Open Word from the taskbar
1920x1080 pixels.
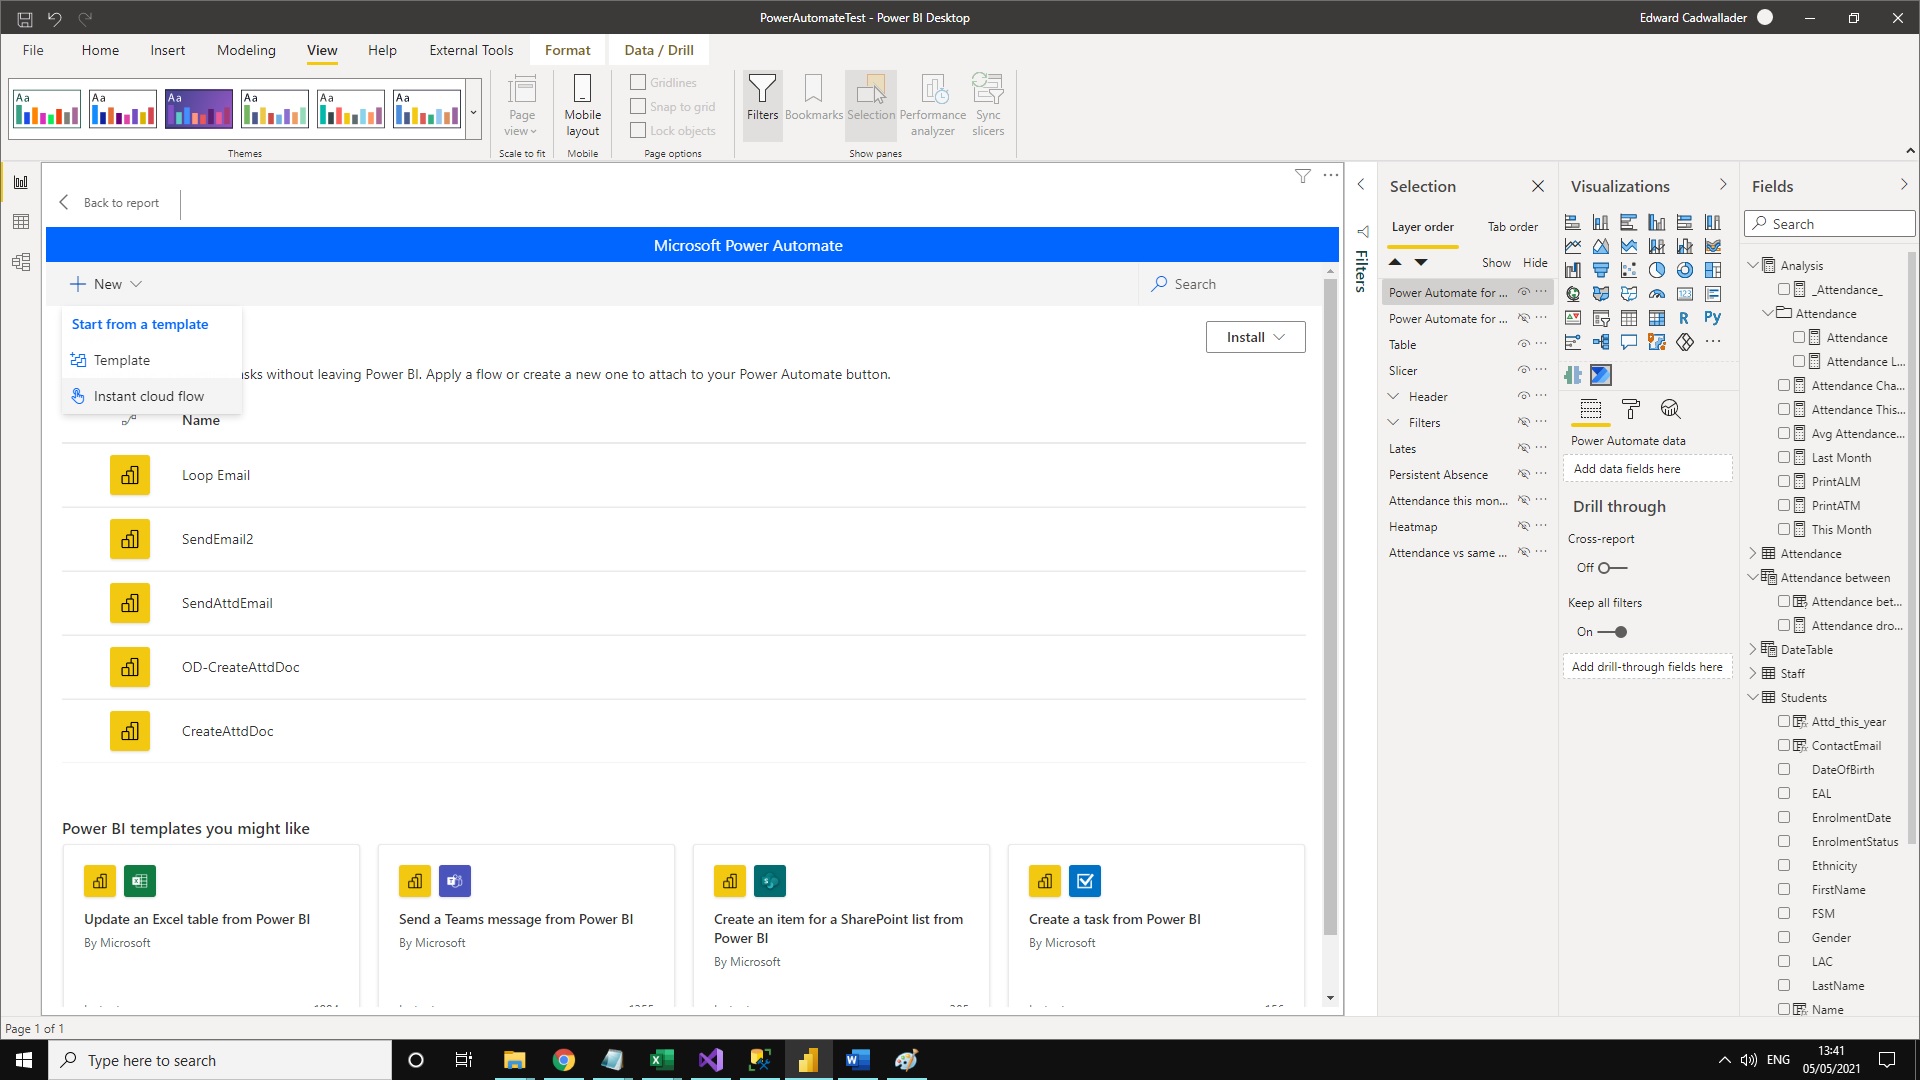[857, 1060]
